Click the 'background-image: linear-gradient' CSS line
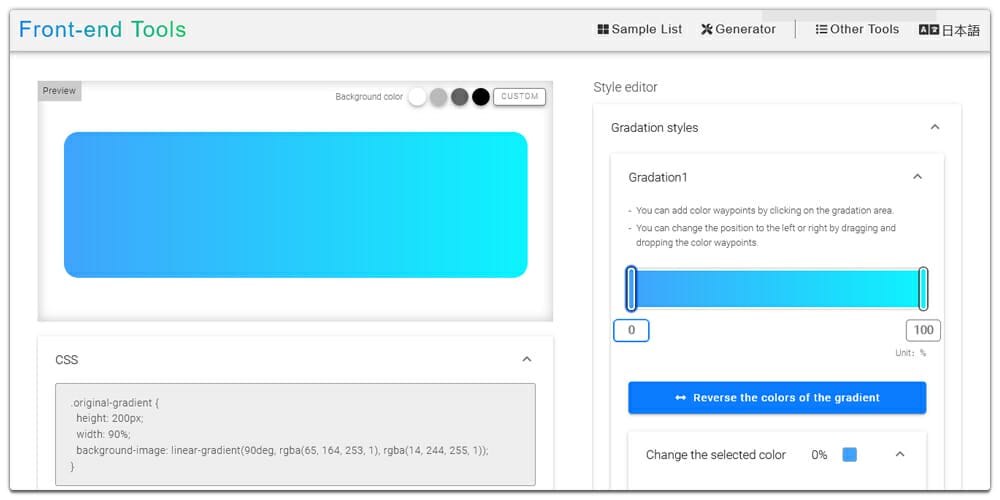The height and width of the screenshot is (500, 1000). pos(282,450)
